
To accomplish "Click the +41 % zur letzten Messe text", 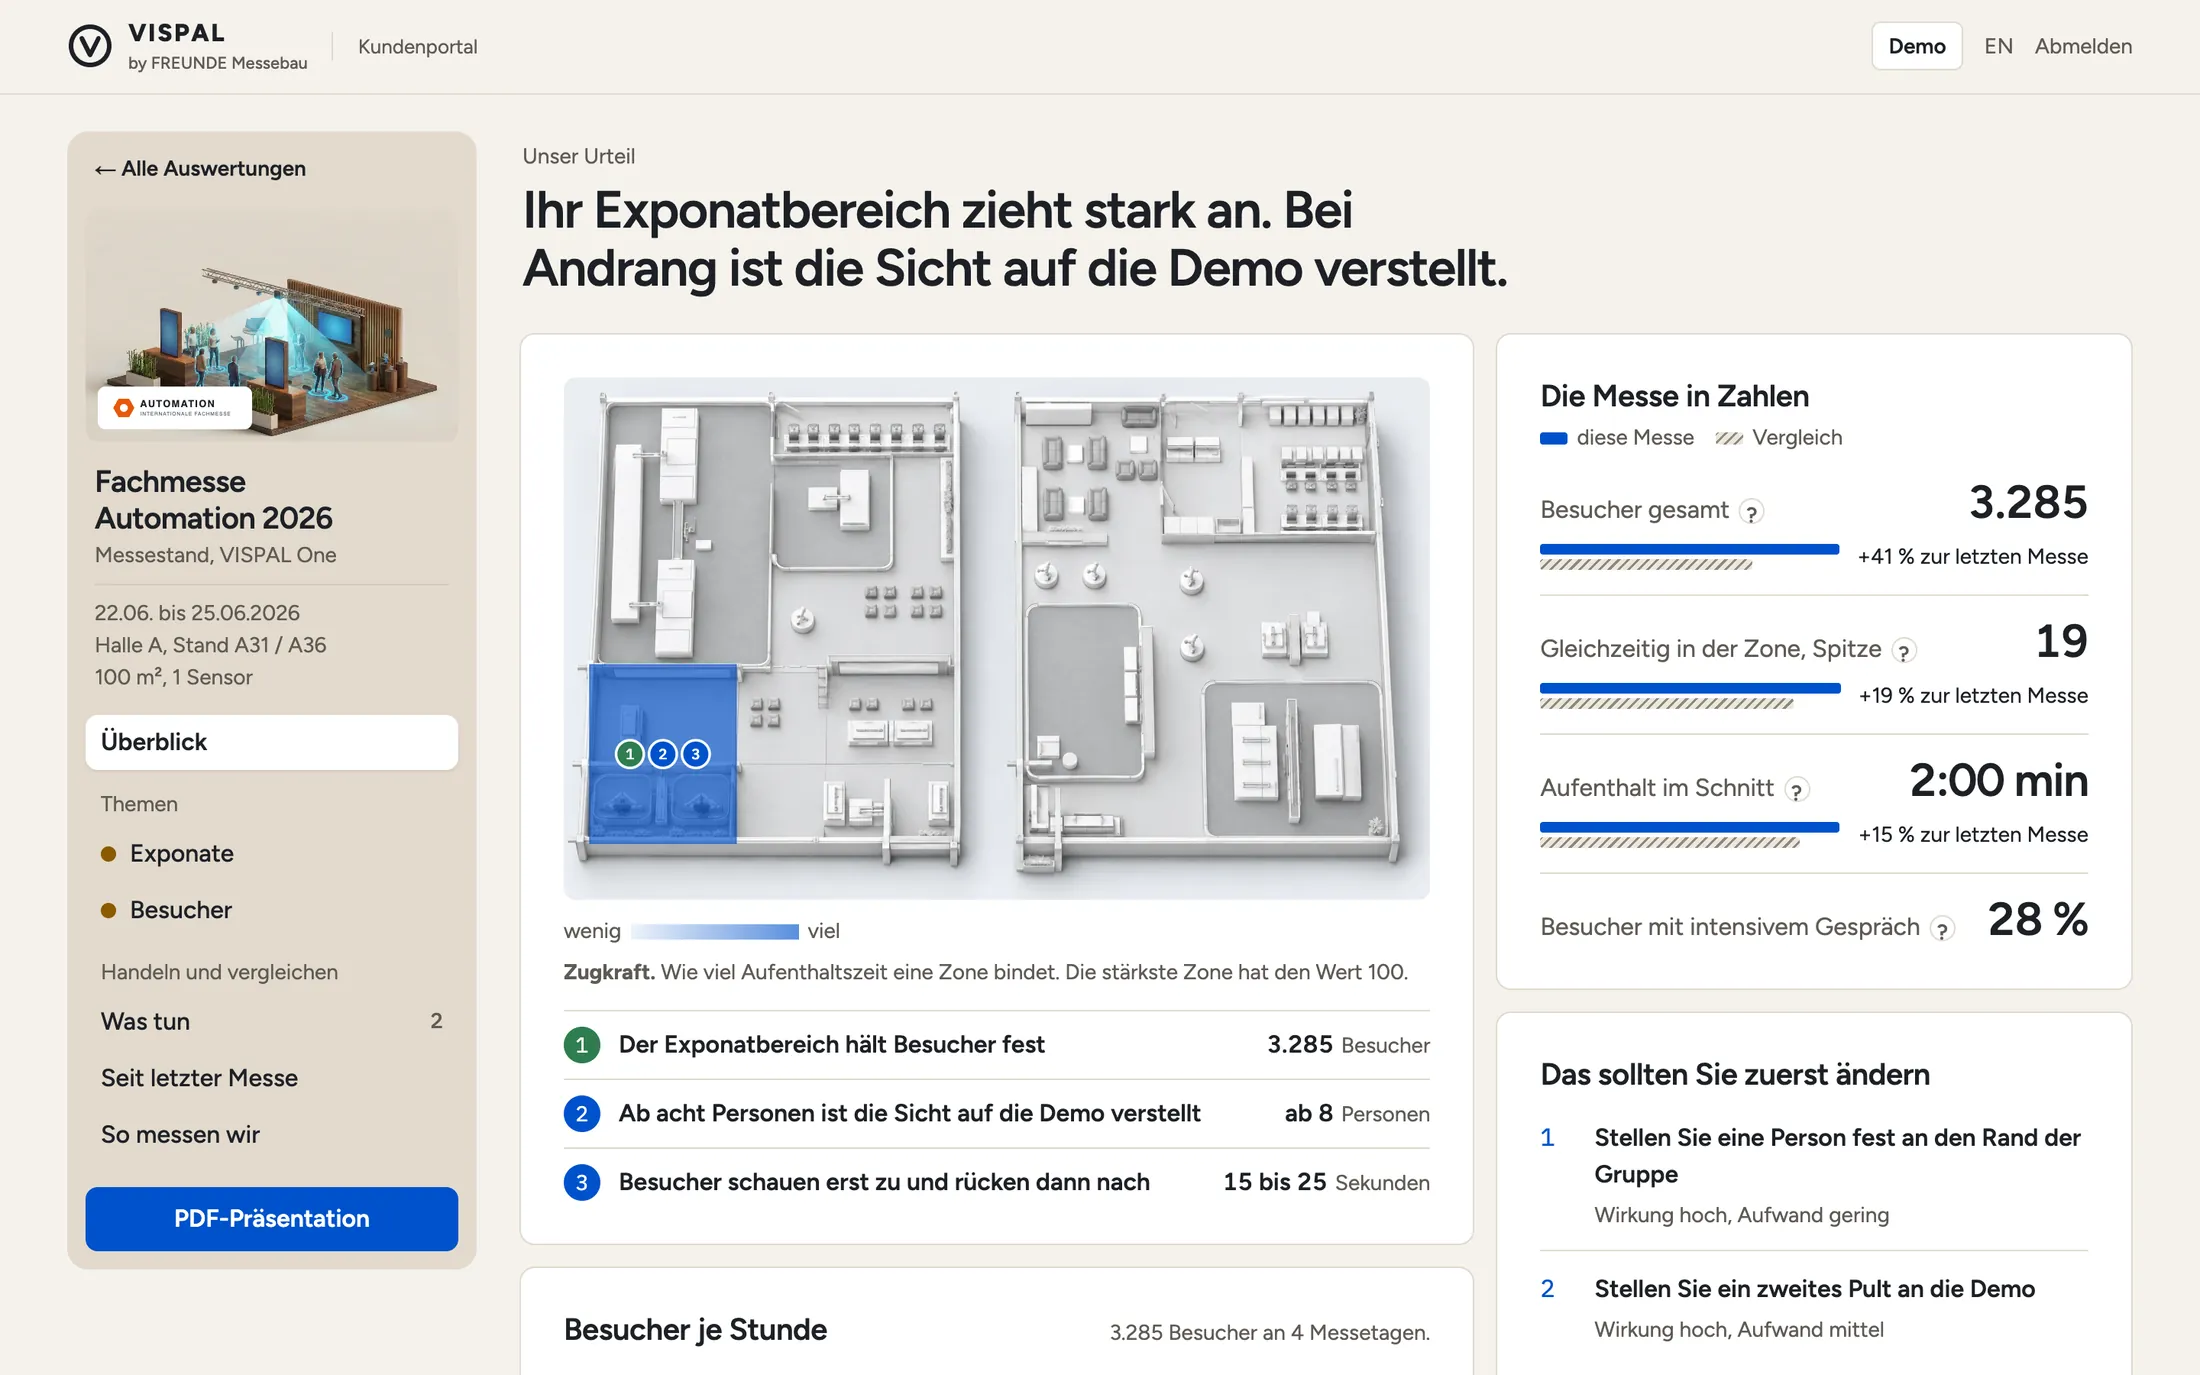I will click(1972, 557).
